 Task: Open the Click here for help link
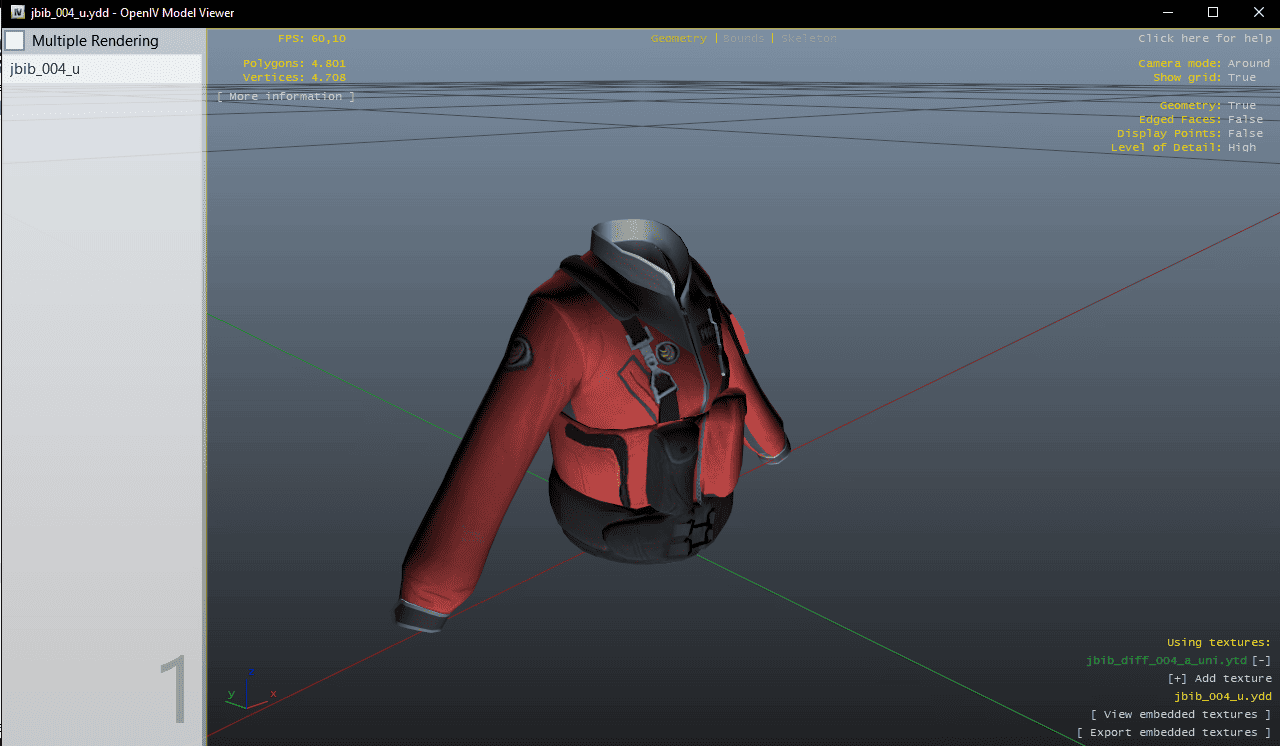(1204, 38)
